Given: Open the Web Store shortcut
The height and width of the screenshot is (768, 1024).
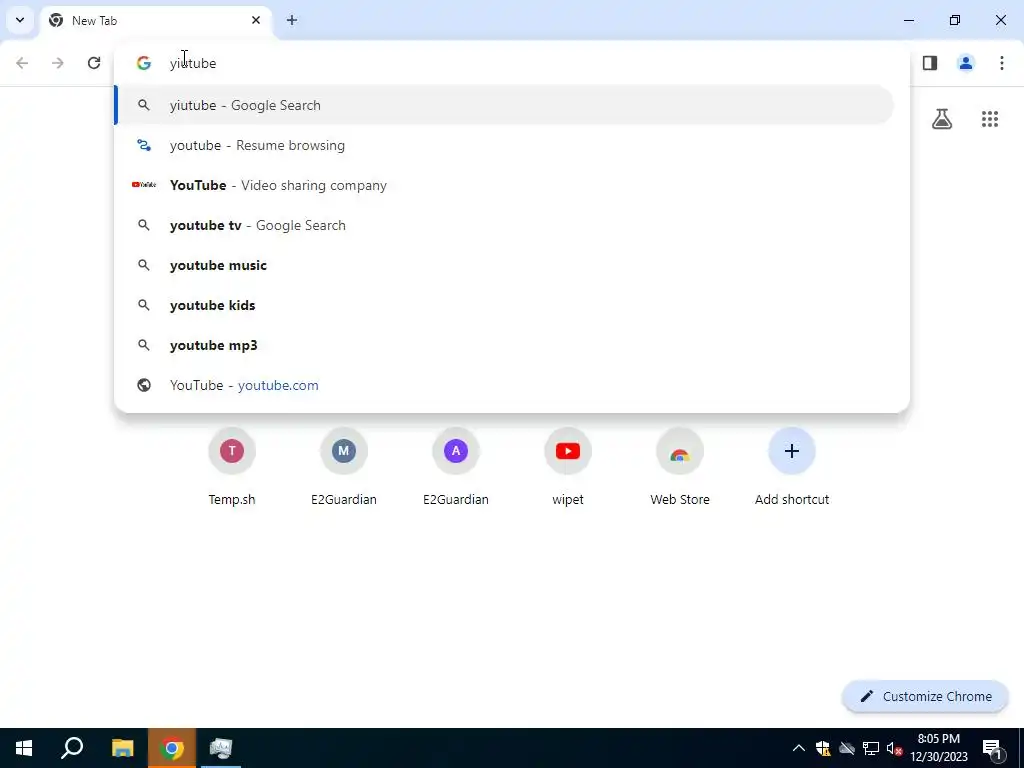Looking at the screenshot, I should 680,468.
